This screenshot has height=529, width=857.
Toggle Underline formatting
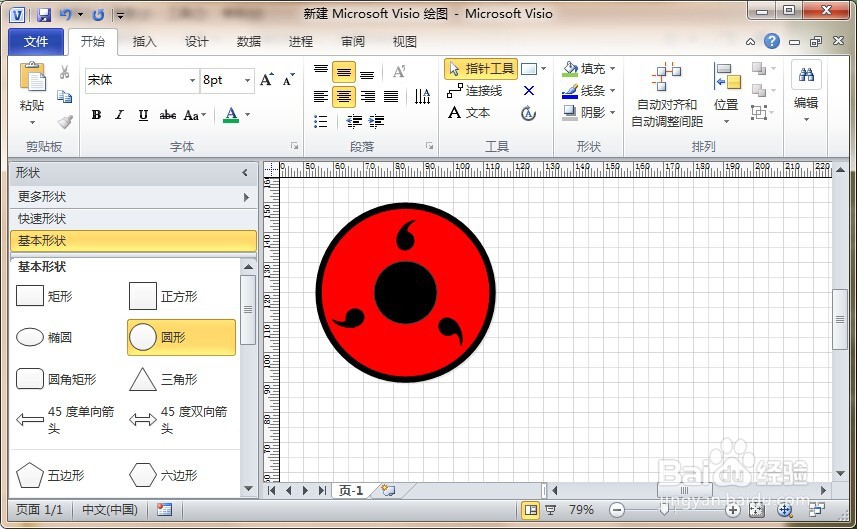click(x=143, y=115)
